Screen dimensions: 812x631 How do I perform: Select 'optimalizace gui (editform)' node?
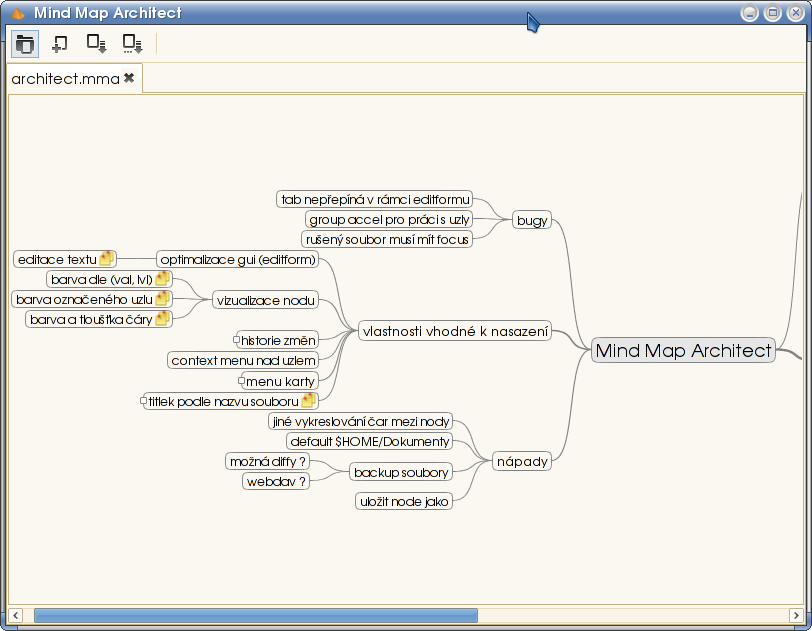click(x=238, y=259)
